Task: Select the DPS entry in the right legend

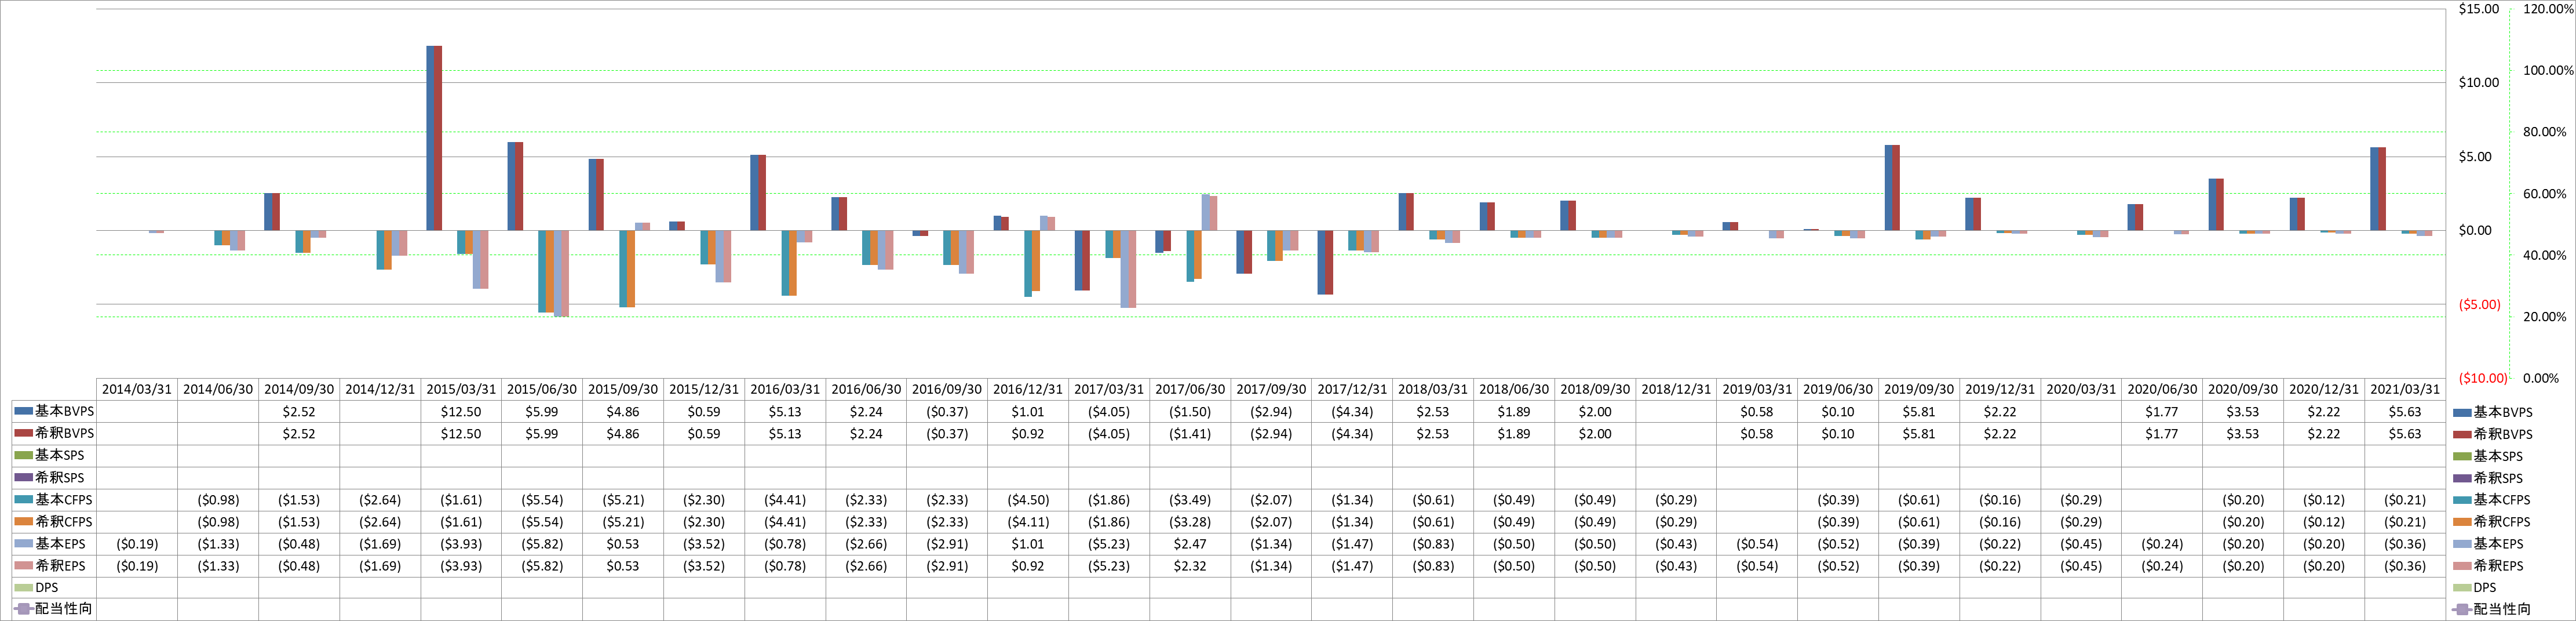Action: pyautogui.click(x=2474, y=588)
